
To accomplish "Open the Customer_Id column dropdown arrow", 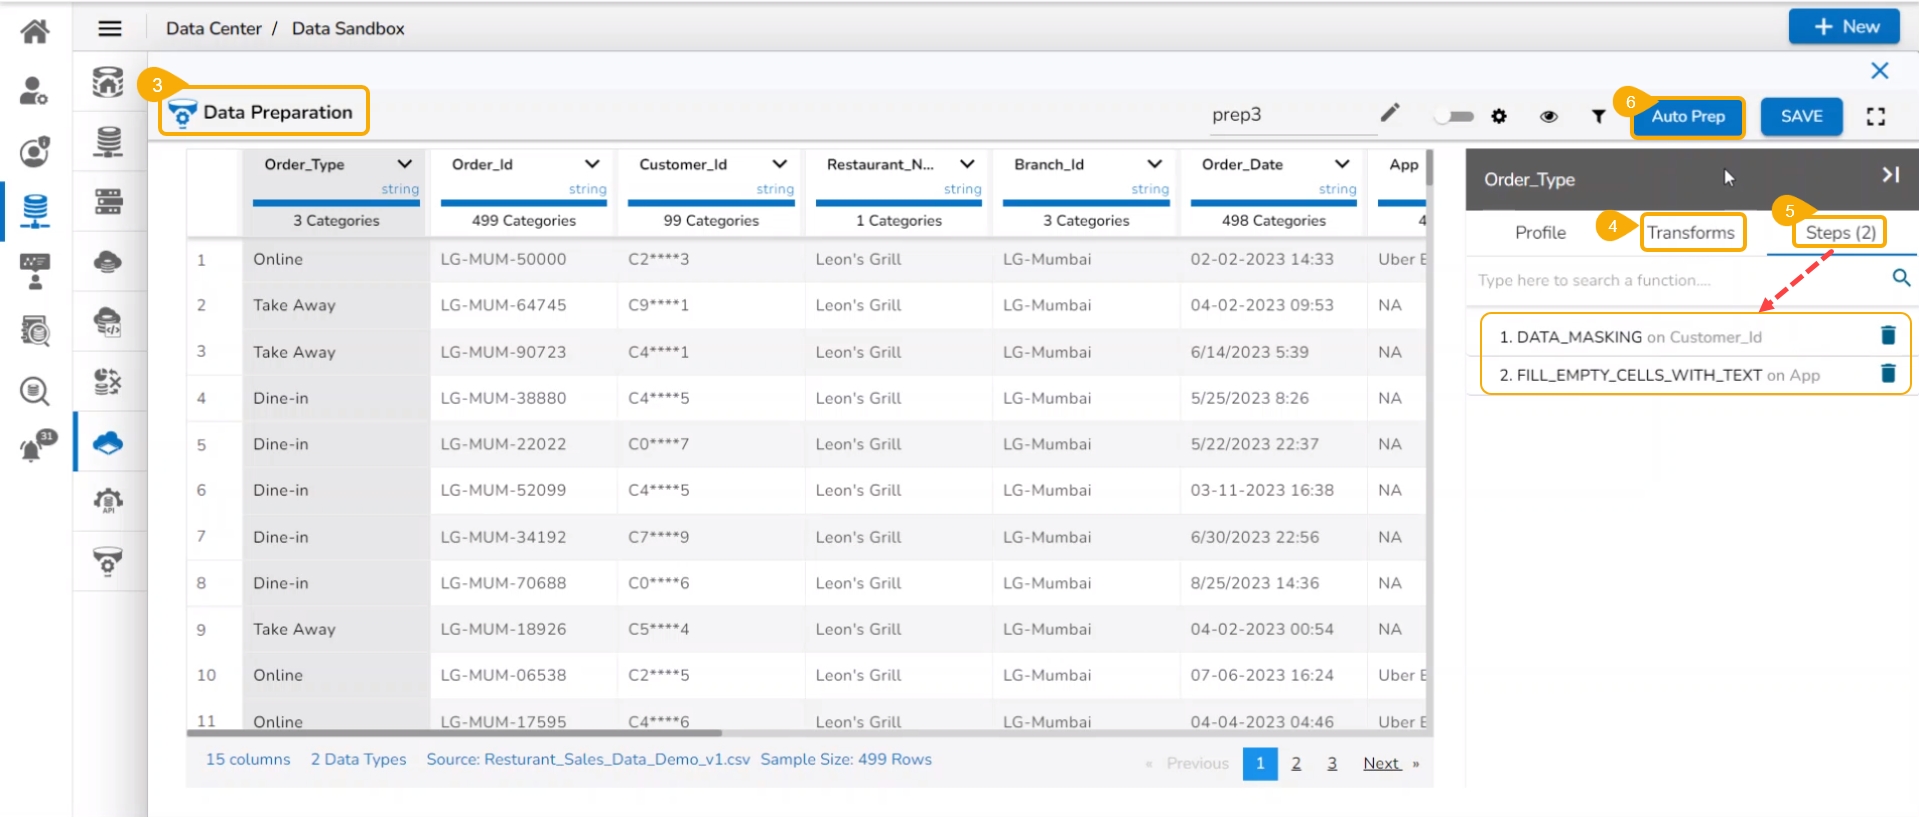I will click(779, 164).
